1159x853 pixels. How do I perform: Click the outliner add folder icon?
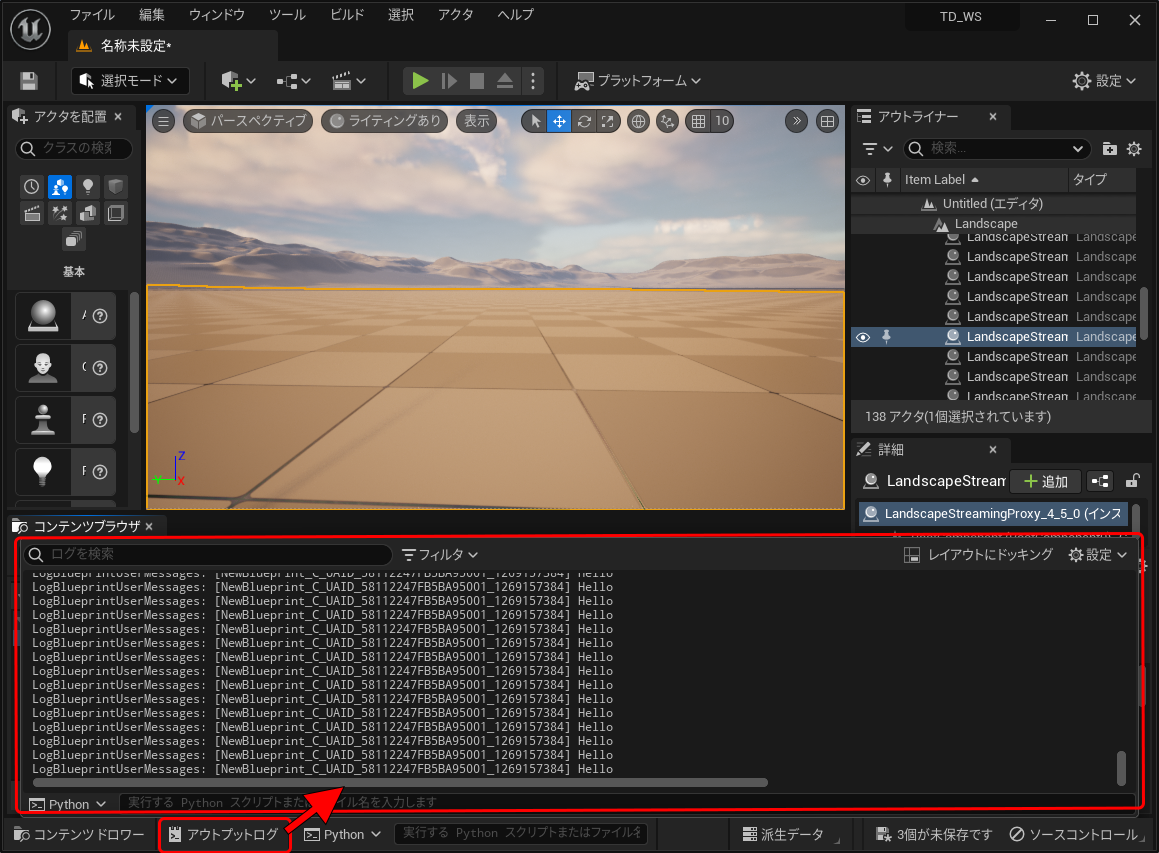(x=1110, y=149)
